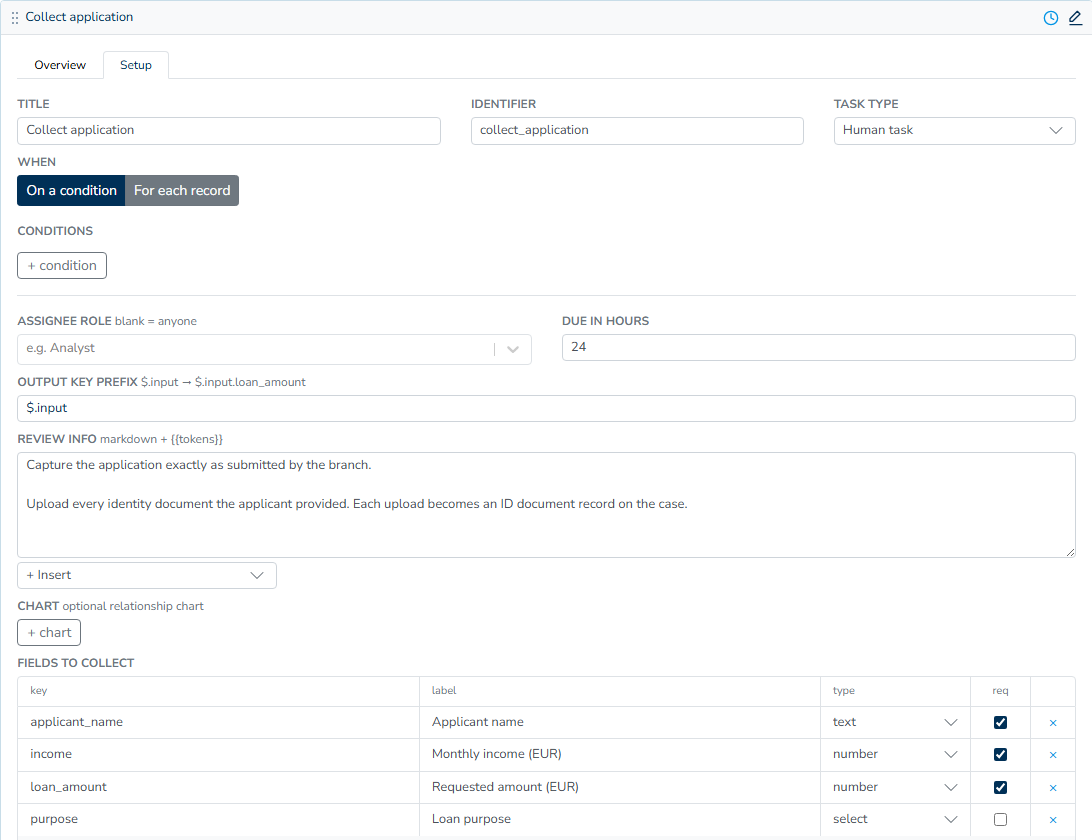This screenshot has height=840, width=1092.
Task: Edit the loan_amount key cell
Action: pos(219,787)
